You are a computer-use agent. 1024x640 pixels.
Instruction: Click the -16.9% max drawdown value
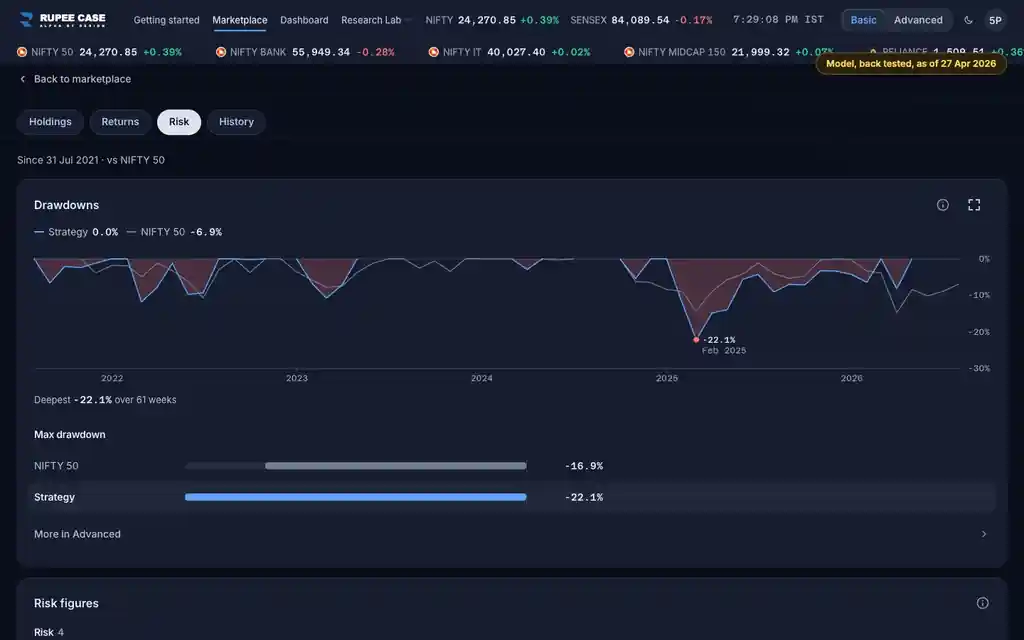584,466
